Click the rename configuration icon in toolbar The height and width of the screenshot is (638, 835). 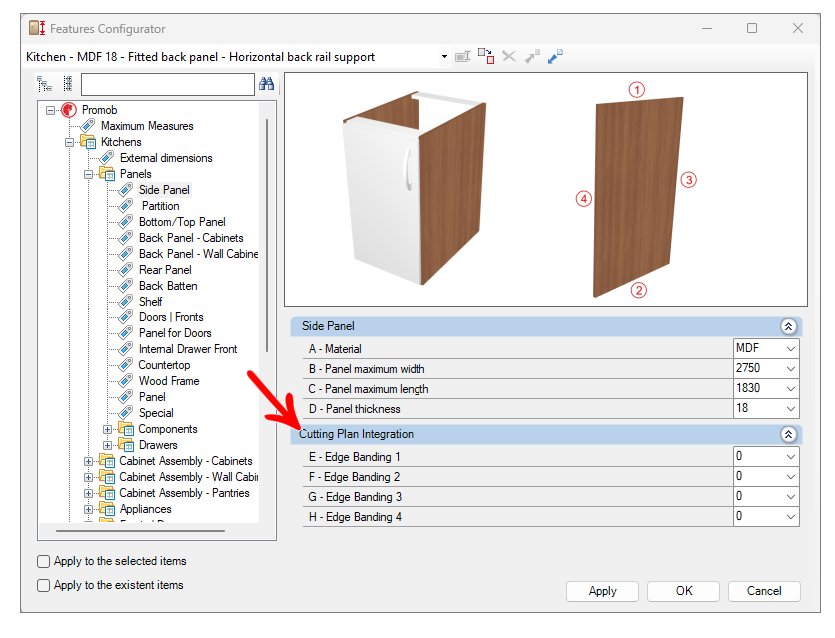coord(462,56)
